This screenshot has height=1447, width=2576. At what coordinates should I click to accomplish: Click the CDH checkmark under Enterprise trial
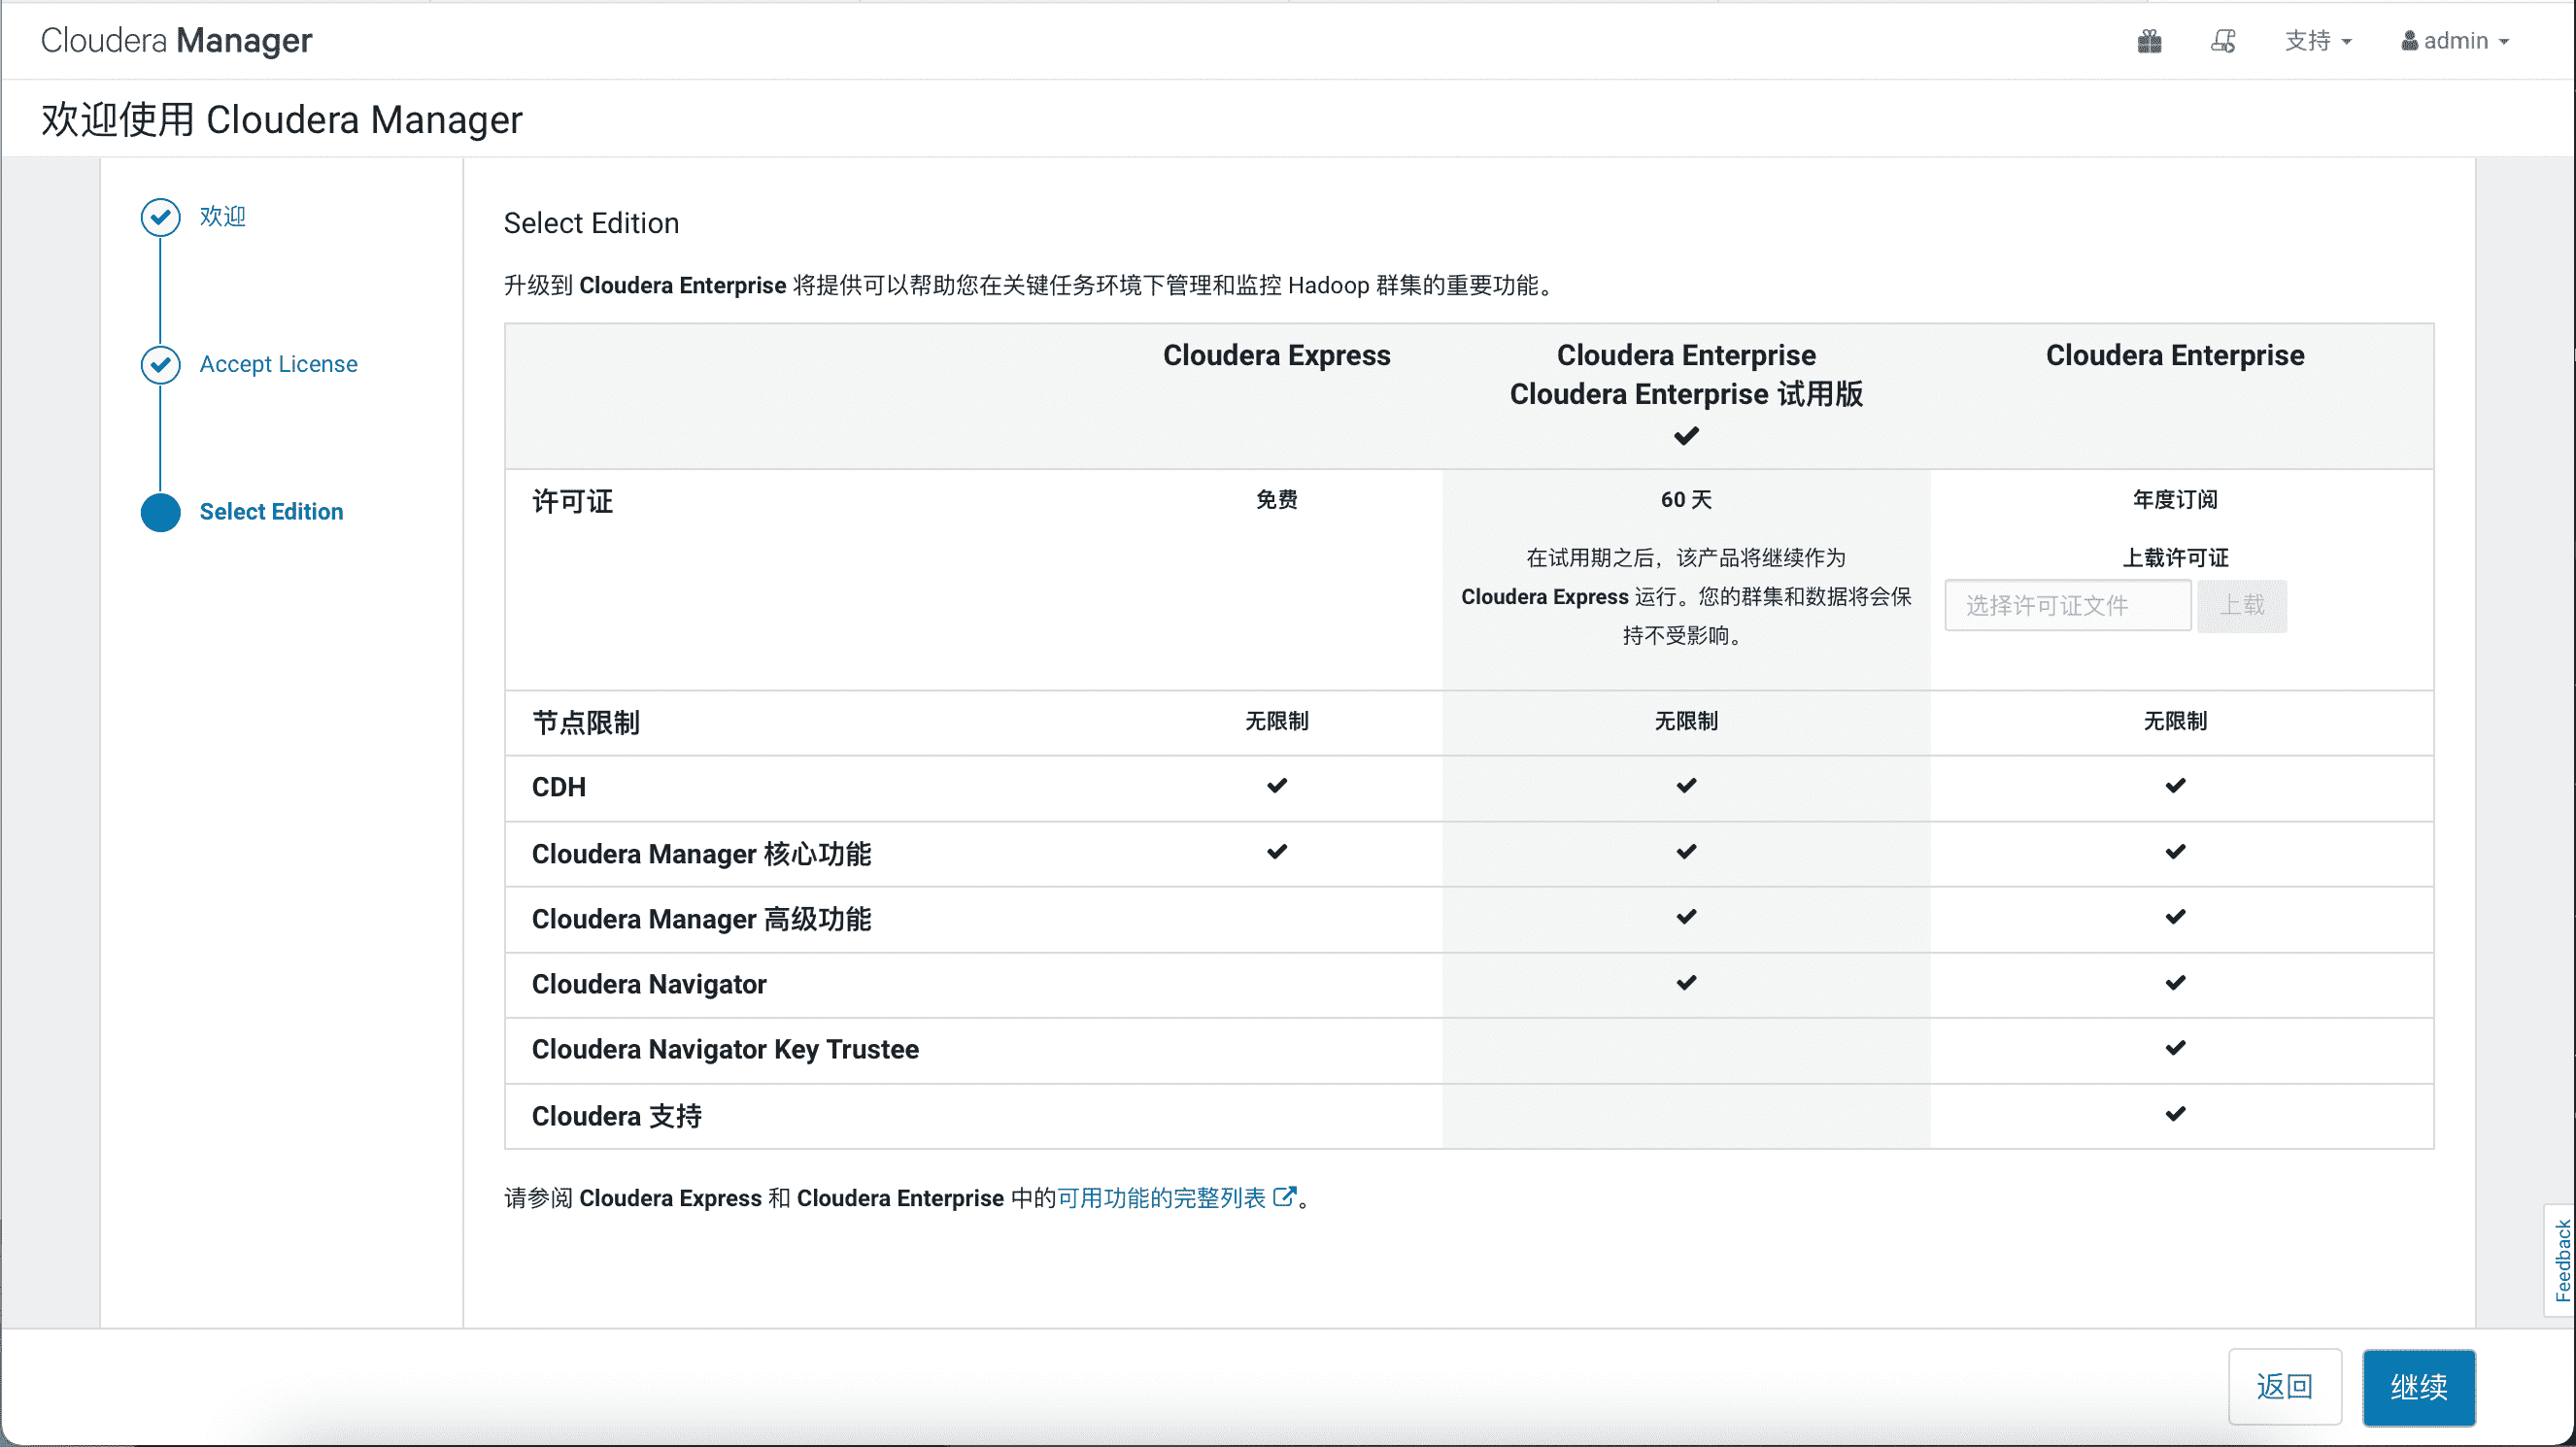pos(1686,786)
